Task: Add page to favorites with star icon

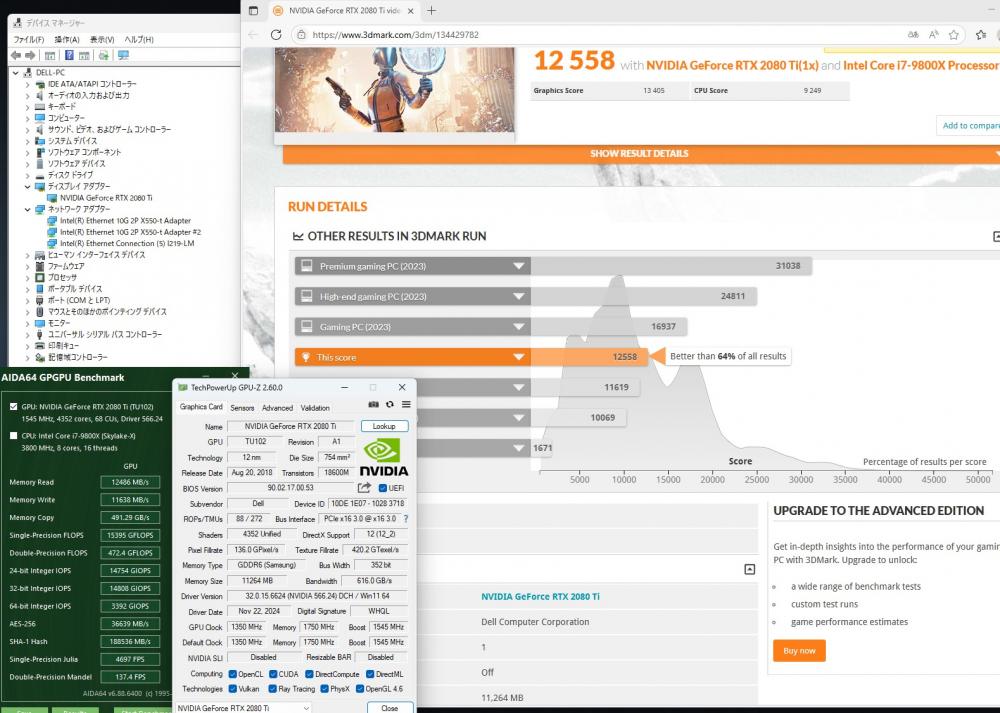Action: (x=954, y=34)
